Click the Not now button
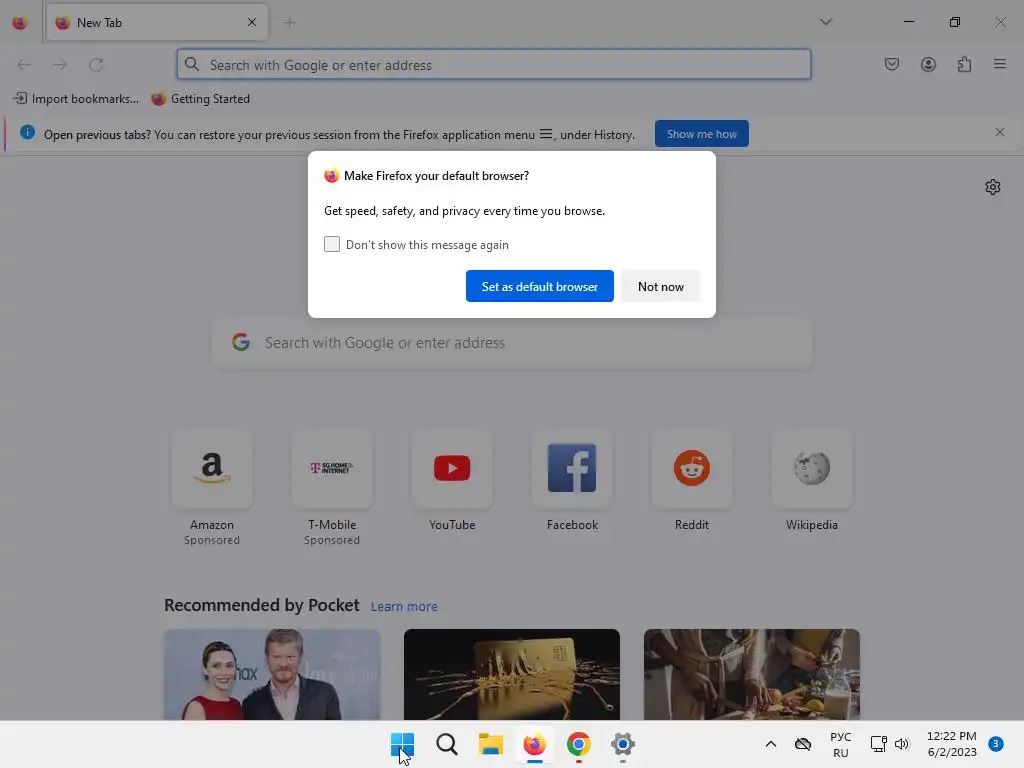 tap(661, 286)
